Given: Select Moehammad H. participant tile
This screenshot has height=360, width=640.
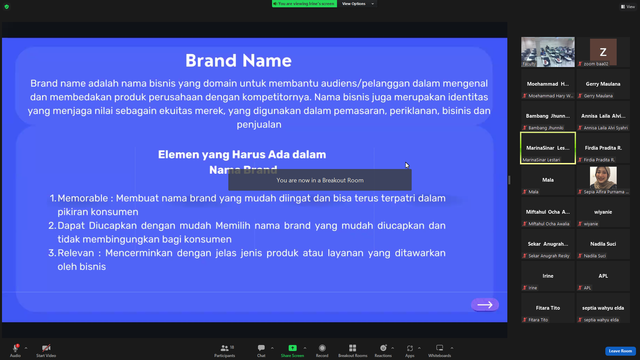Looking at the screenshot, I should 548,84.
